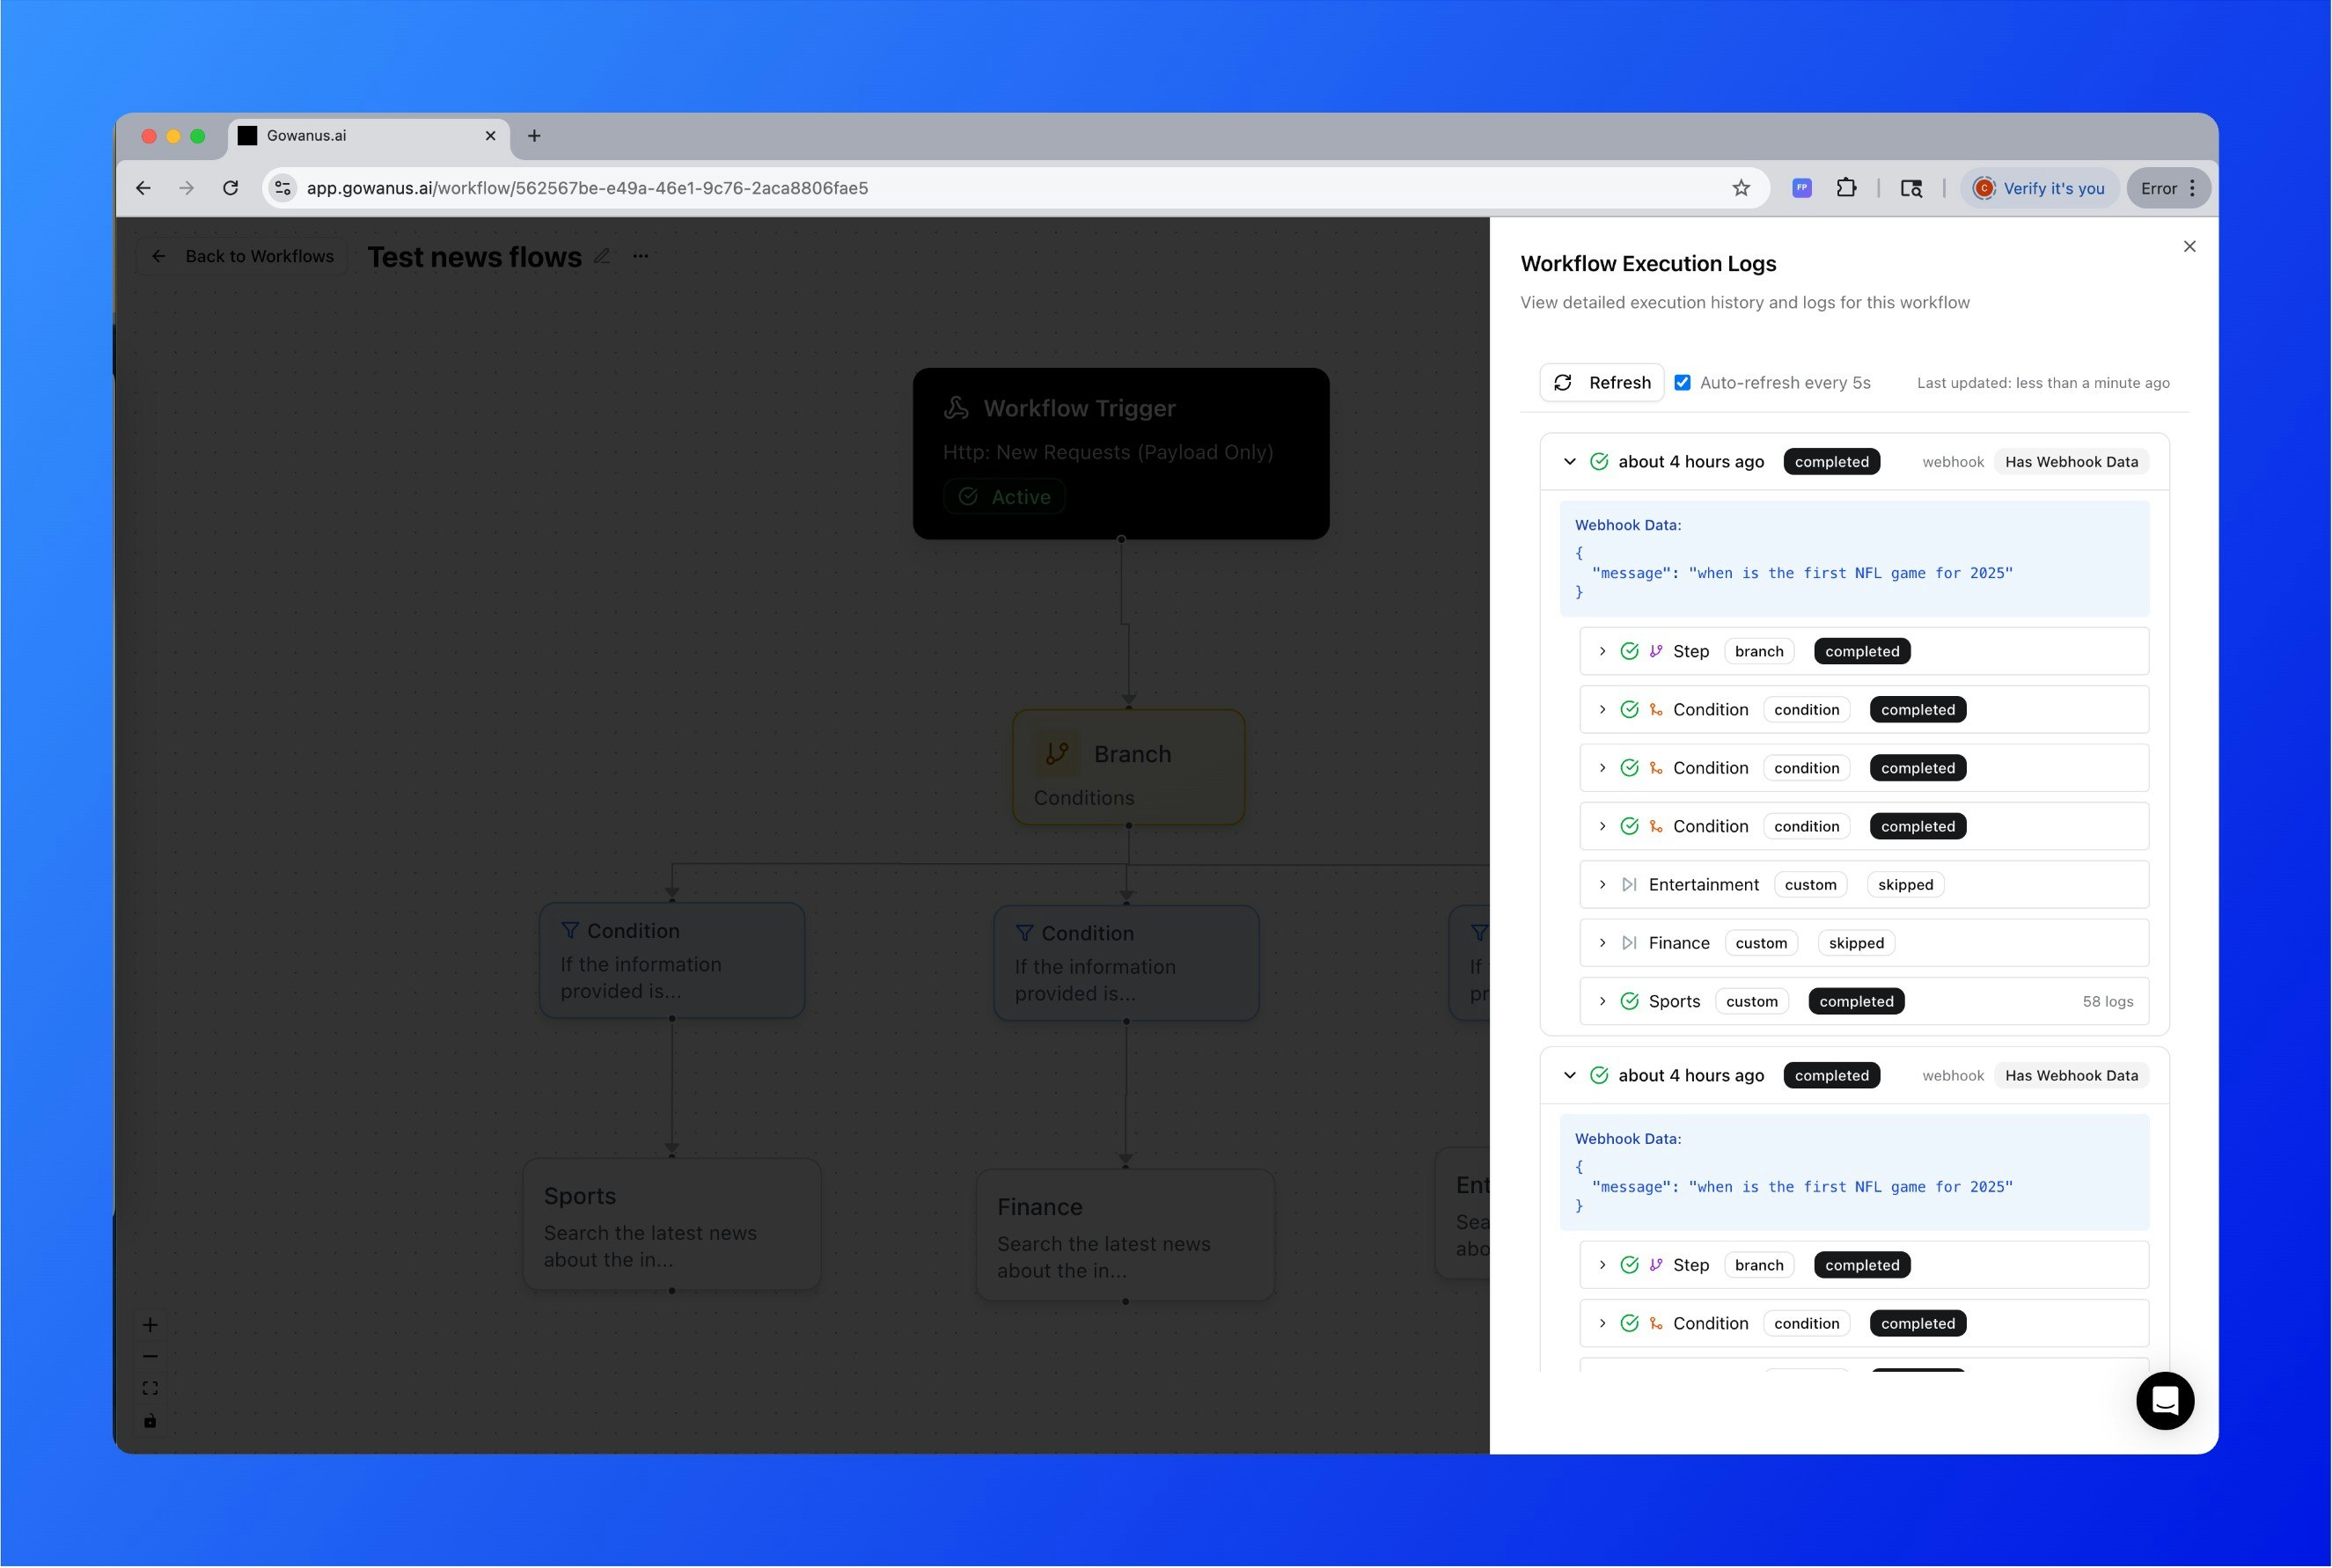Click the Test news flows title
The image size is (2332, 1568).
pyautogui.click(x=474, y=257)
